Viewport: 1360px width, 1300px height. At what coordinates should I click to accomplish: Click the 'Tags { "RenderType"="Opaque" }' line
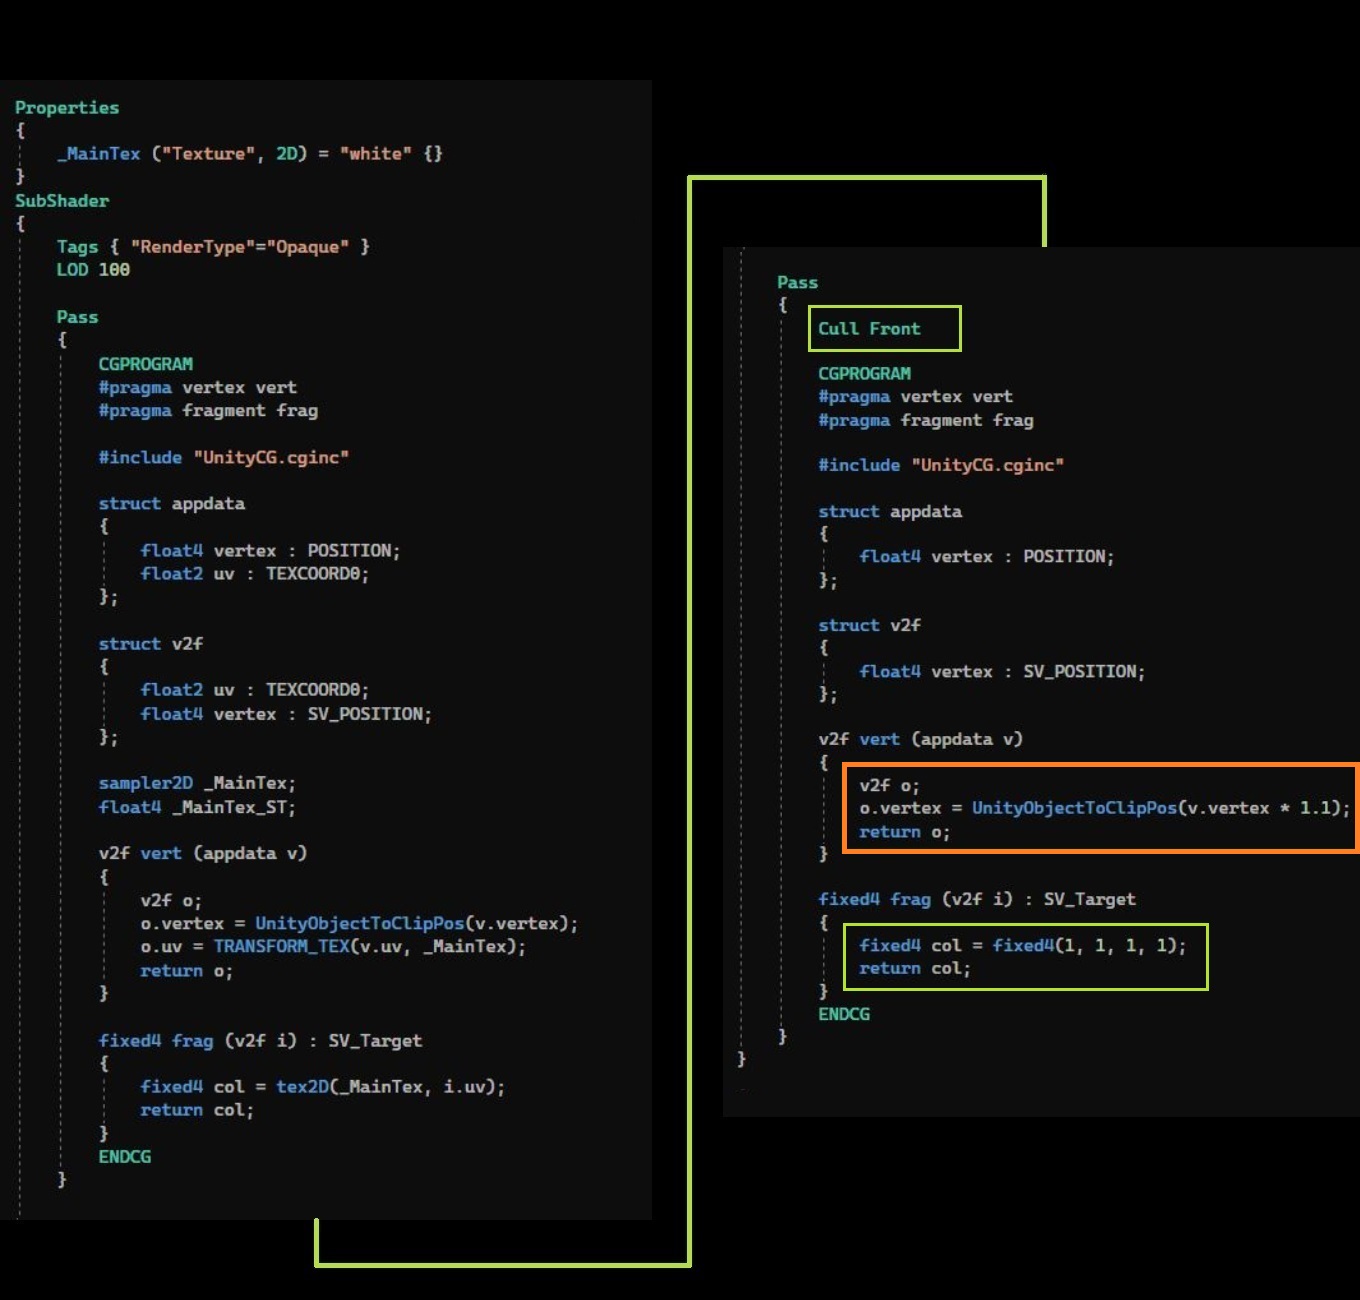[x=213, y=246]
